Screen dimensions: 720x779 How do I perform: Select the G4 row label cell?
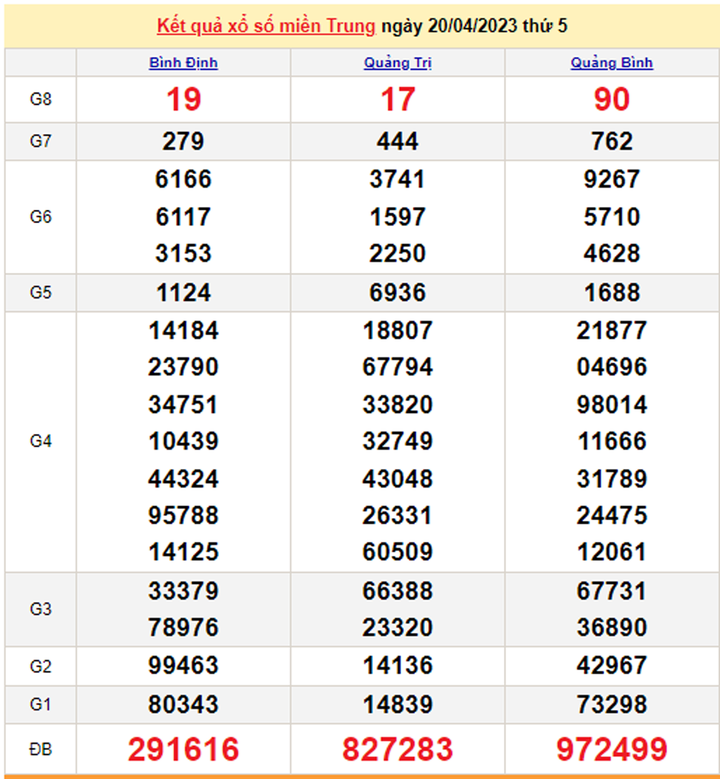(x=40, y=441)
